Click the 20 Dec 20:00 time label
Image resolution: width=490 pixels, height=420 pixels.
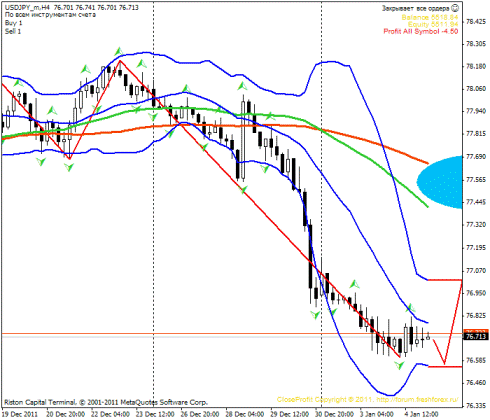pos(65,414)
